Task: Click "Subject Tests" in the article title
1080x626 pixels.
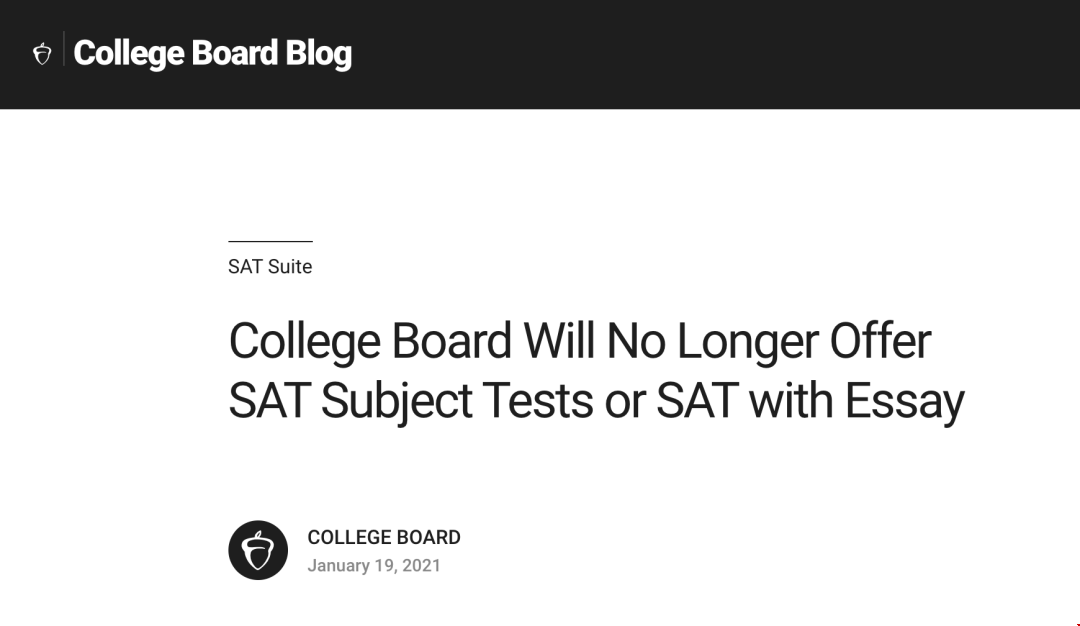Action: click(x=457, y=401)
